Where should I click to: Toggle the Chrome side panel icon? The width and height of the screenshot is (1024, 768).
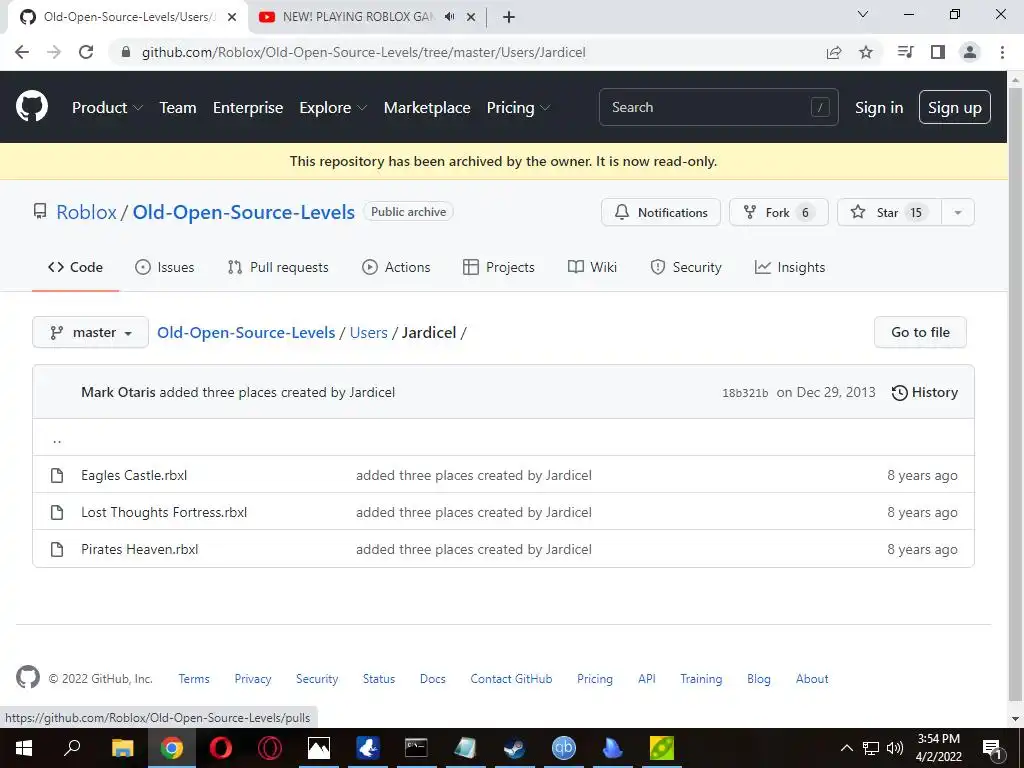coord(938,52)
